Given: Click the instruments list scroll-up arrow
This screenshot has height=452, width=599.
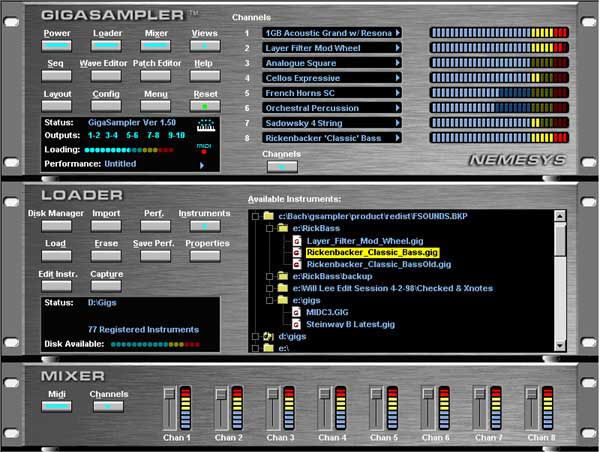Looking at the screenshot, I should 560,216.
